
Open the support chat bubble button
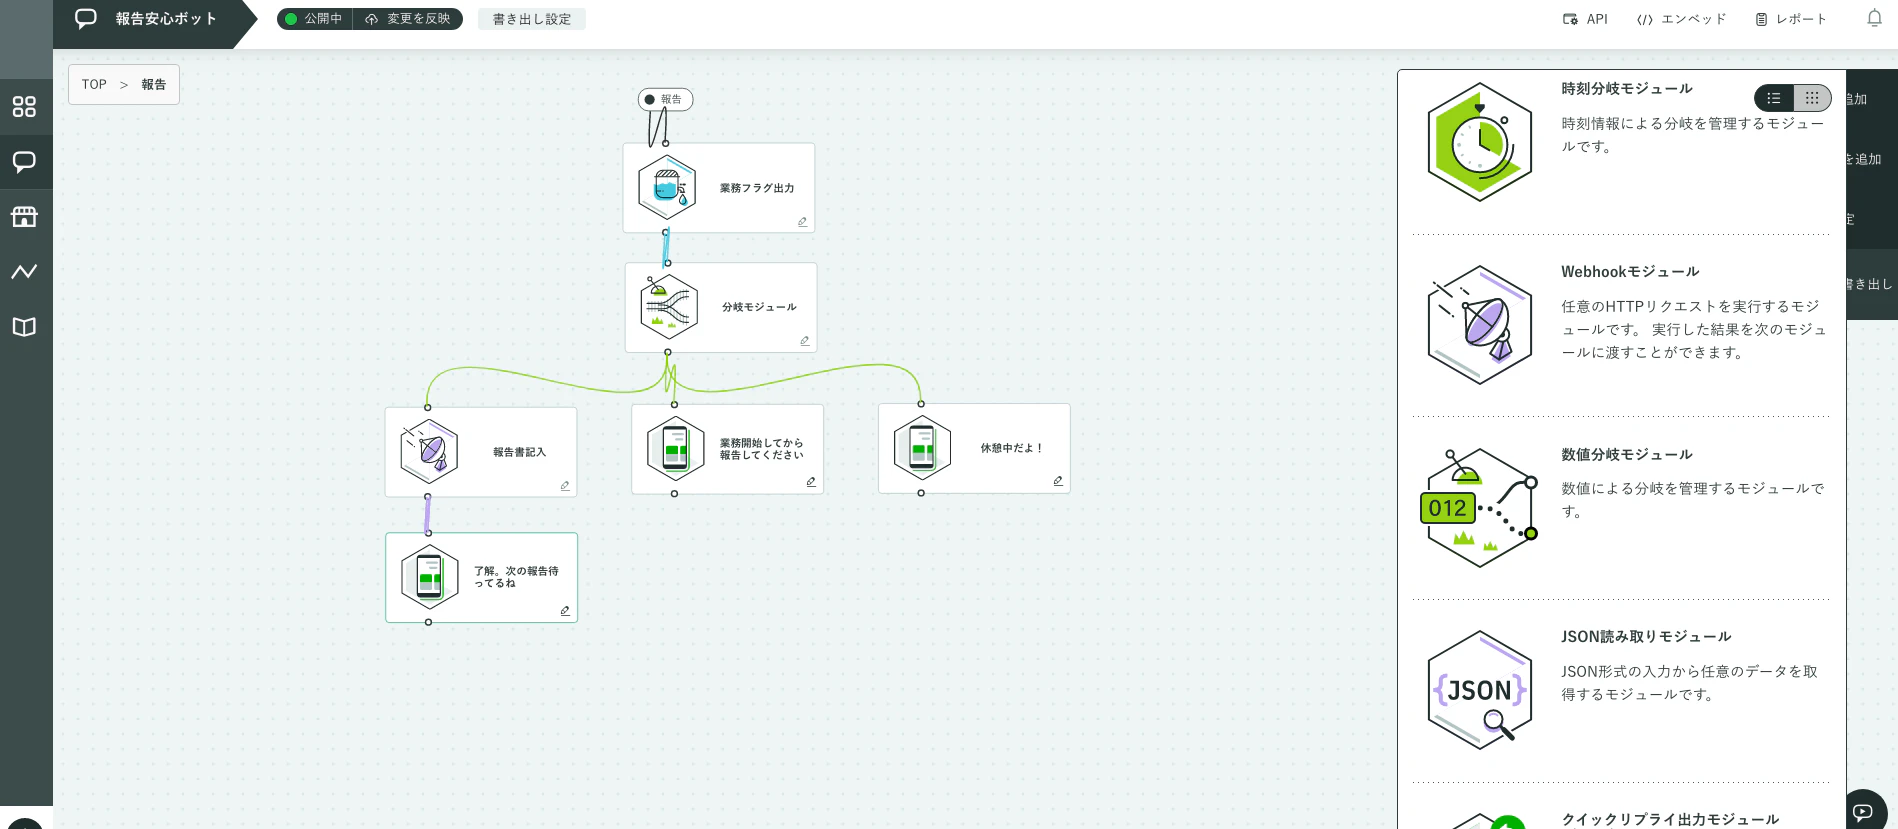1863,811
